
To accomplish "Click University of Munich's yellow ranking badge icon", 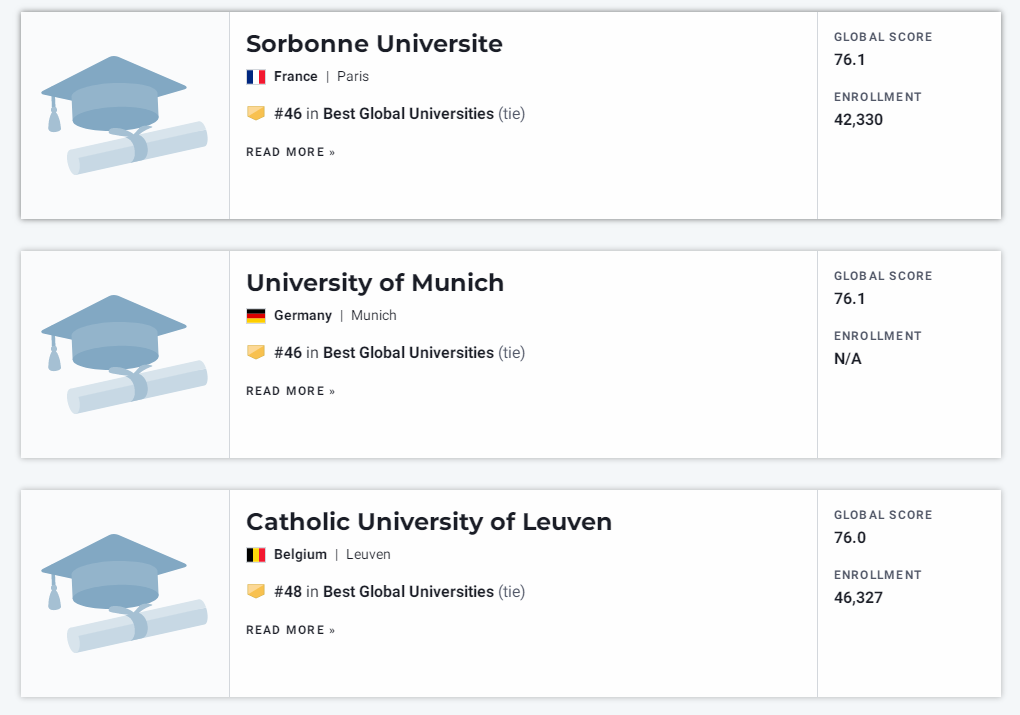I will click(256, 352).
